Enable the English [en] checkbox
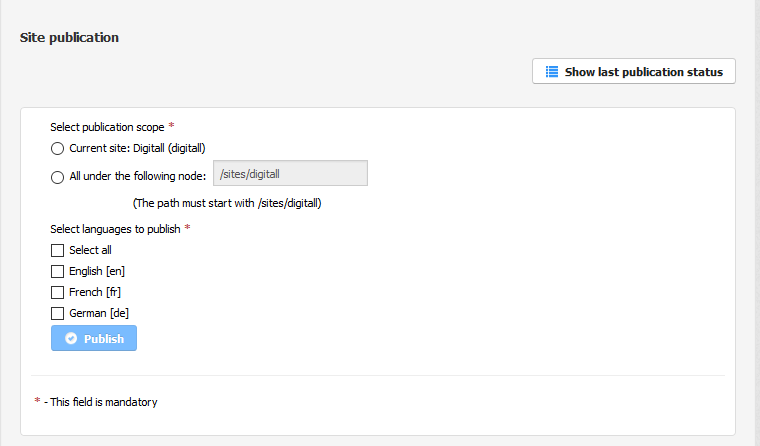The image size is (760, 446). point(57,271)
